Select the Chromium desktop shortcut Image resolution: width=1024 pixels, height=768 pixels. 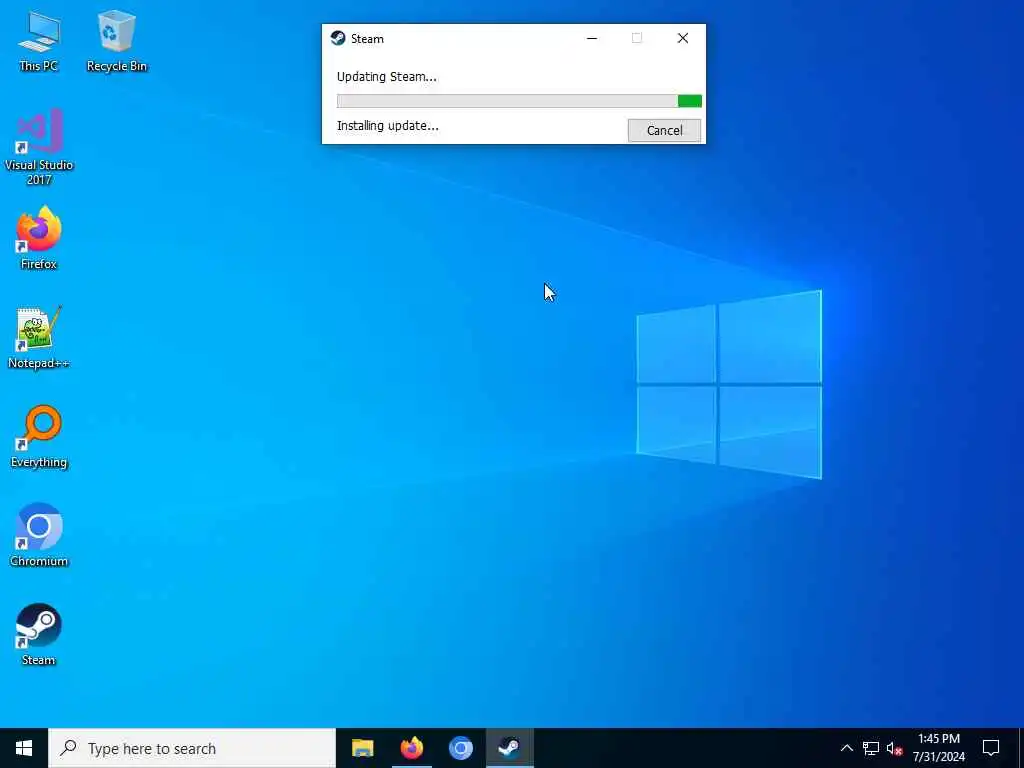point(39,535)
